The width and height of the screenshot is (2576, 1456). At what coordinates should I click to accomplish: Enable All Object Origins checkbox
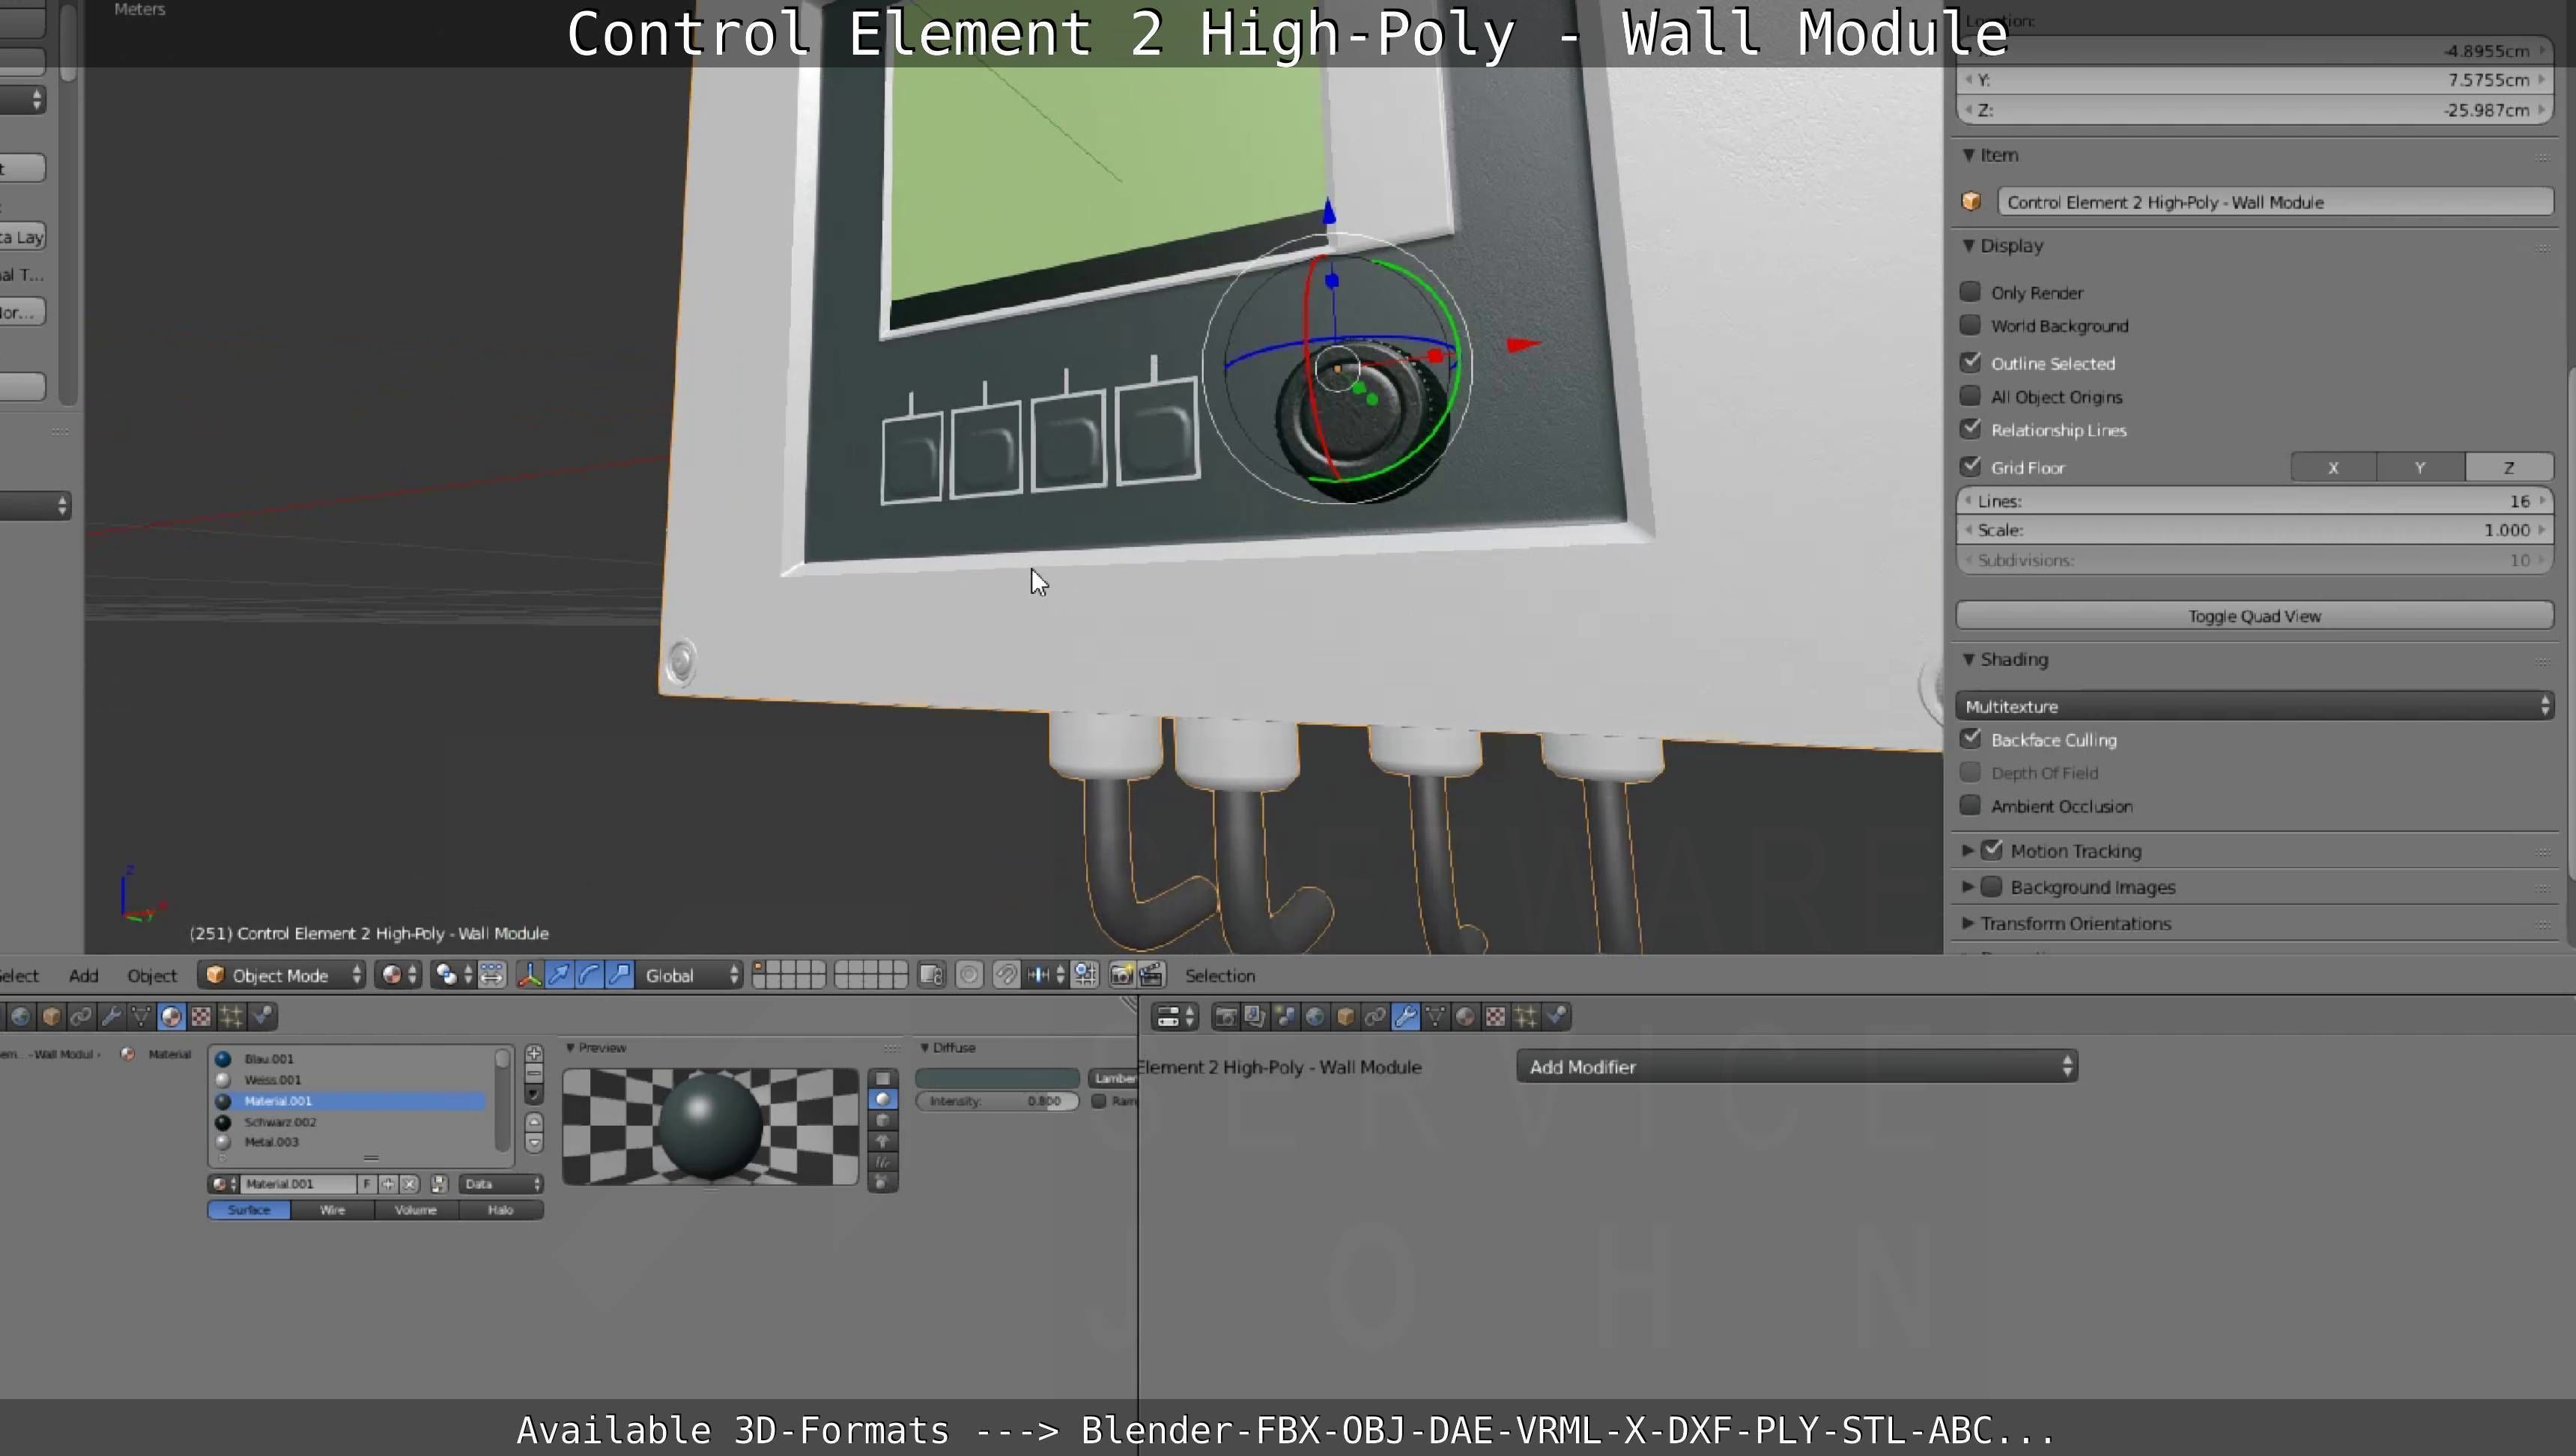[1970, 396]
